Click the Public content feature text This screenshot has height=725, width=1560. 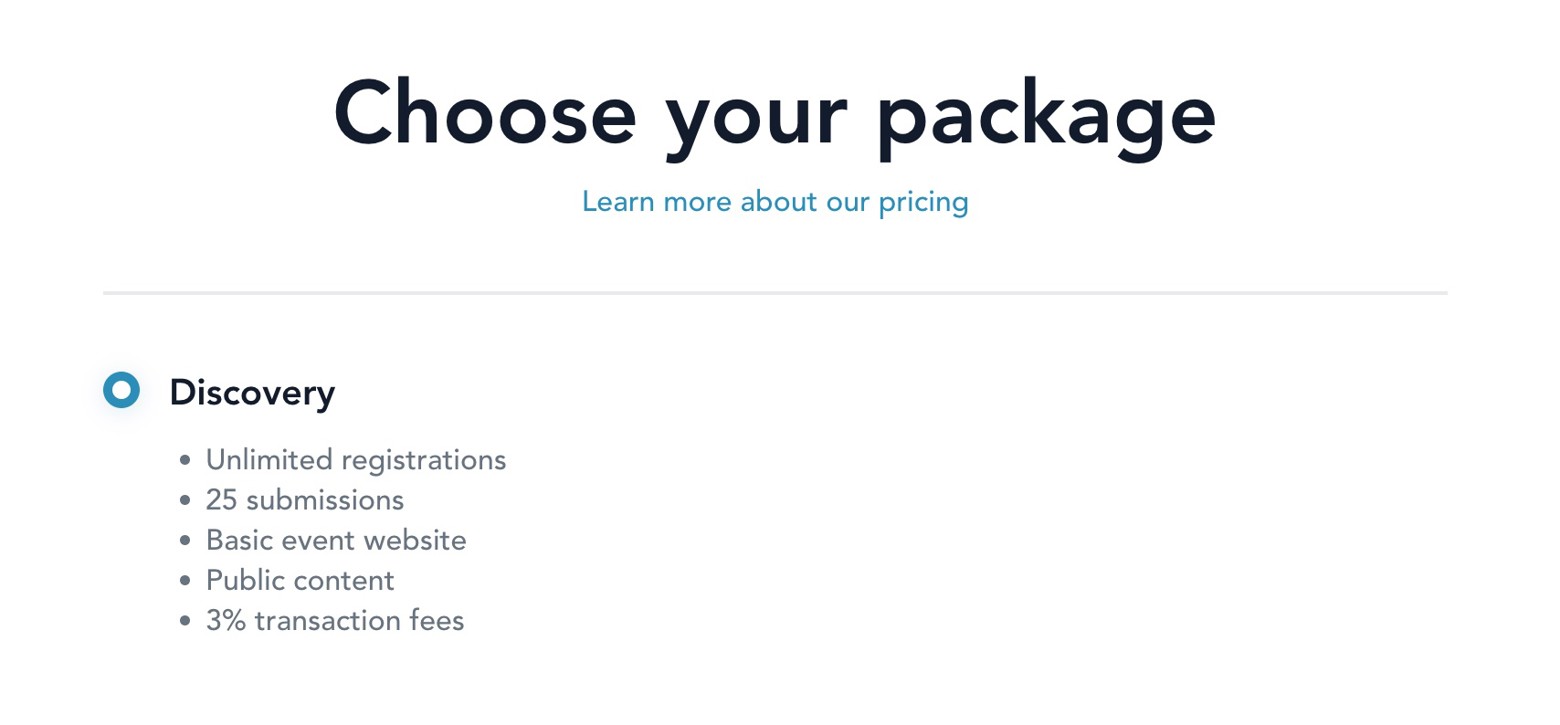tap(300, 580)
